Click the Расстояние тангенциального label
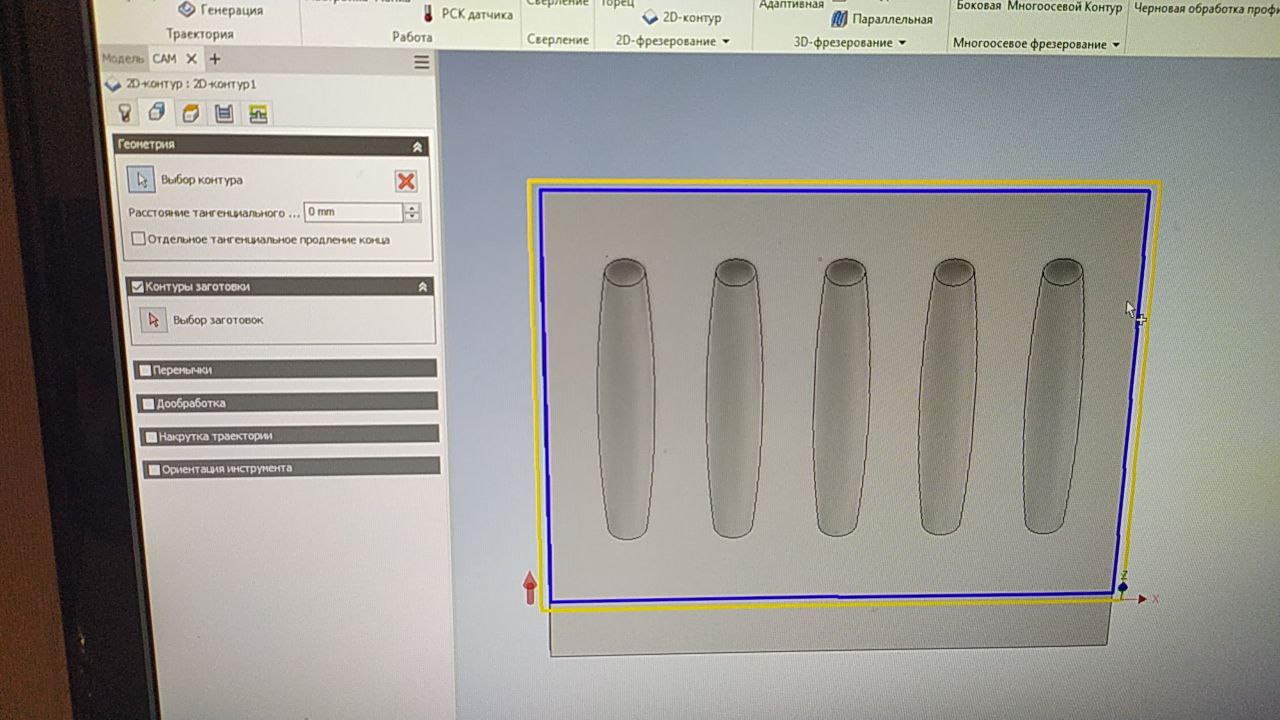 click(x=214, y=213)
